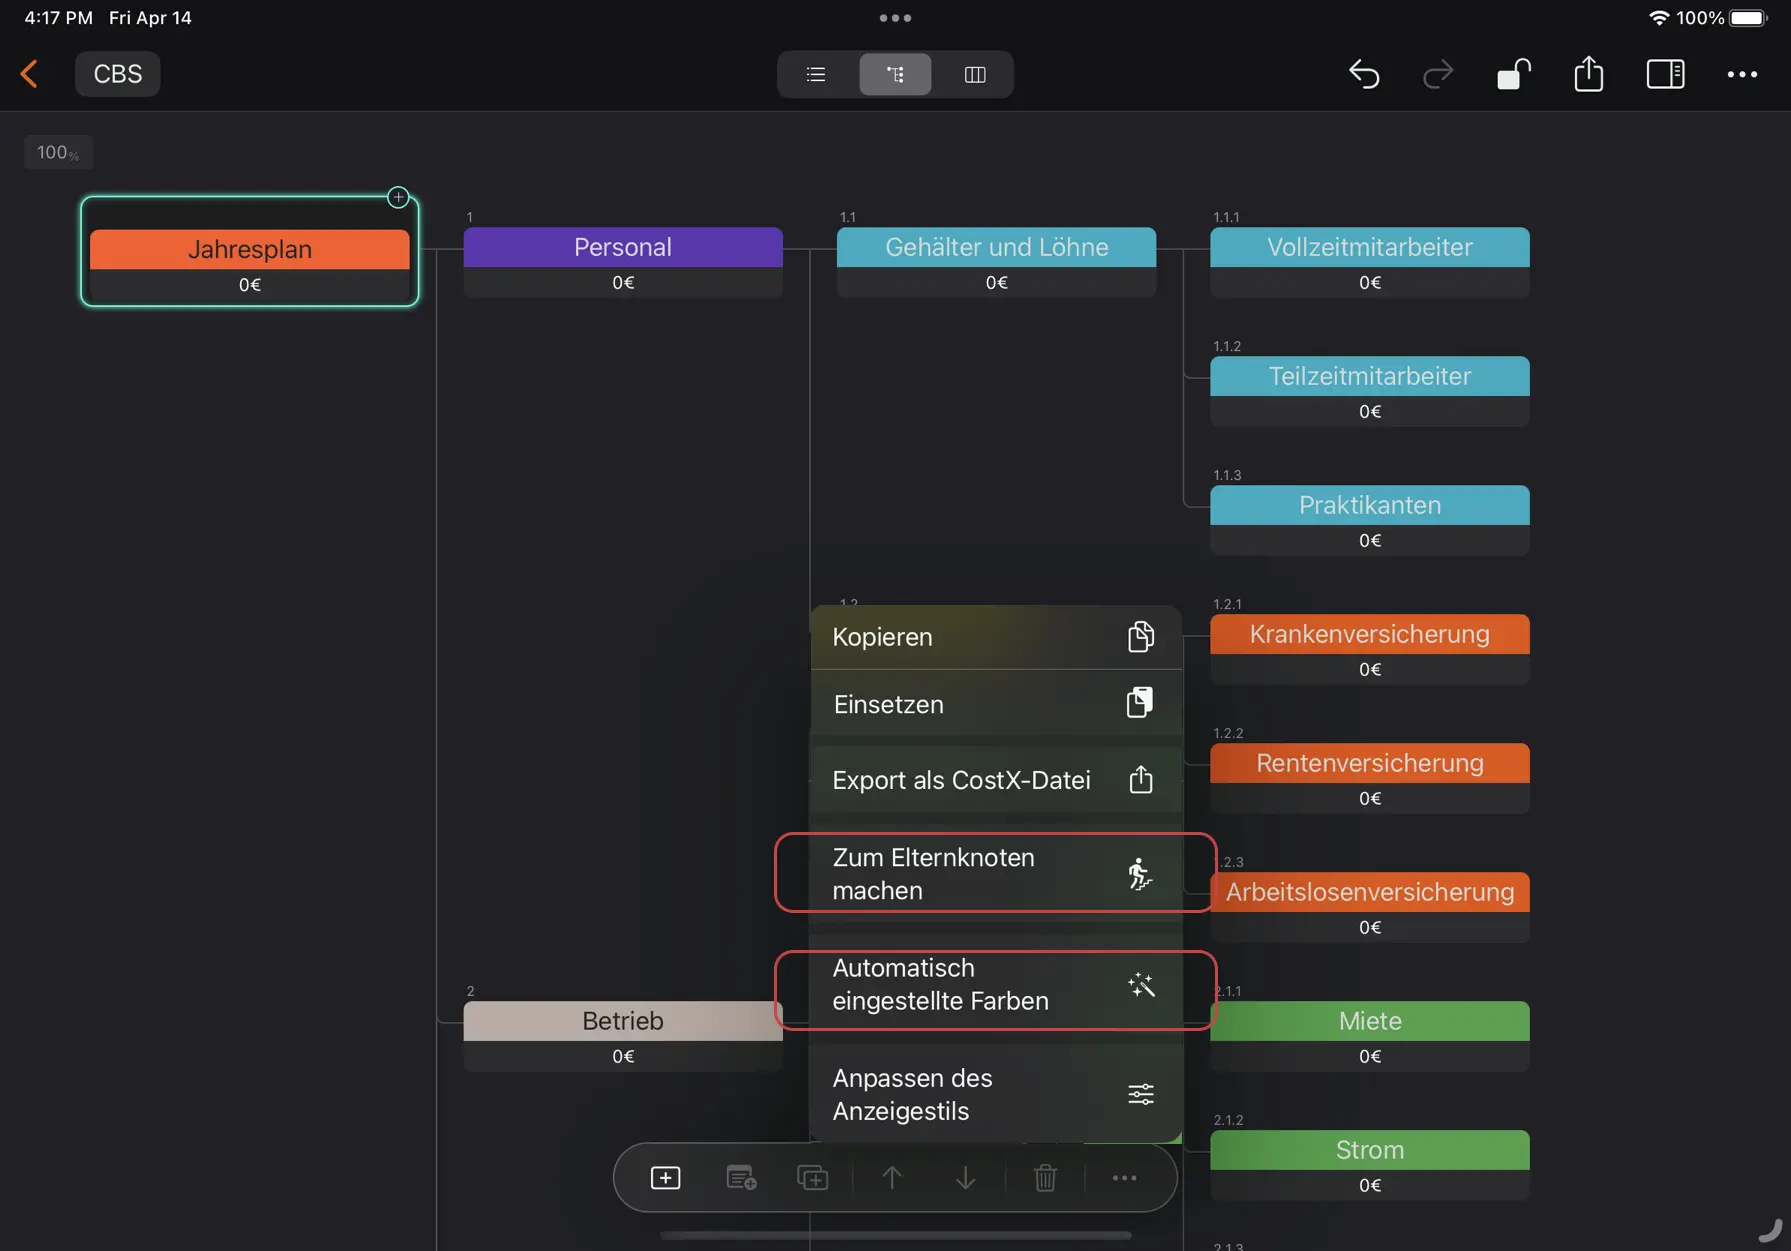Toggle the document lock icon
Screen dimensions: 1791x1251
point(1513,74)
